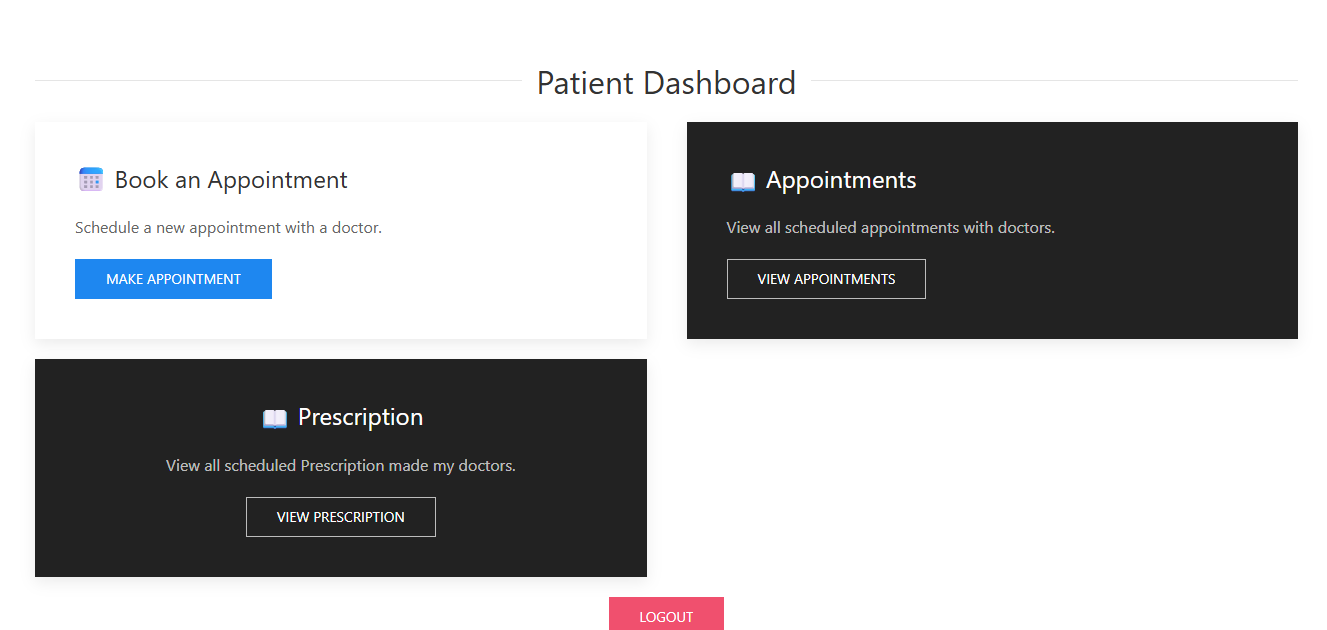Click the open book icon beside Appointments
This screenshot has height=630, width=1327.
[742, 181]
